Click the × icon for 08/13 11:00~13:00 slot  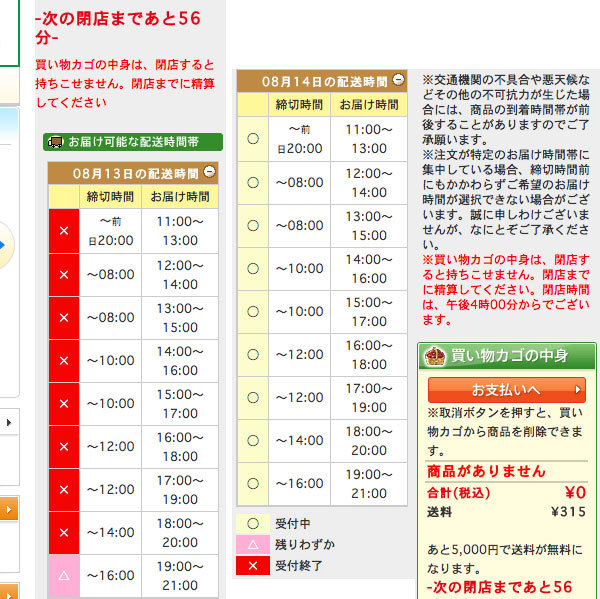click(x=64, y=231)
